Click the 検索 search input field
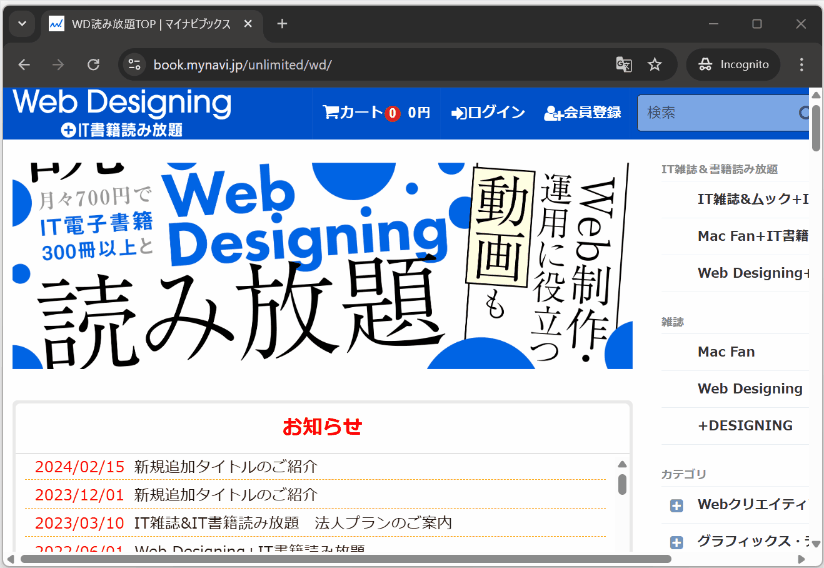 pyautogui.click(x=715, y=113)
